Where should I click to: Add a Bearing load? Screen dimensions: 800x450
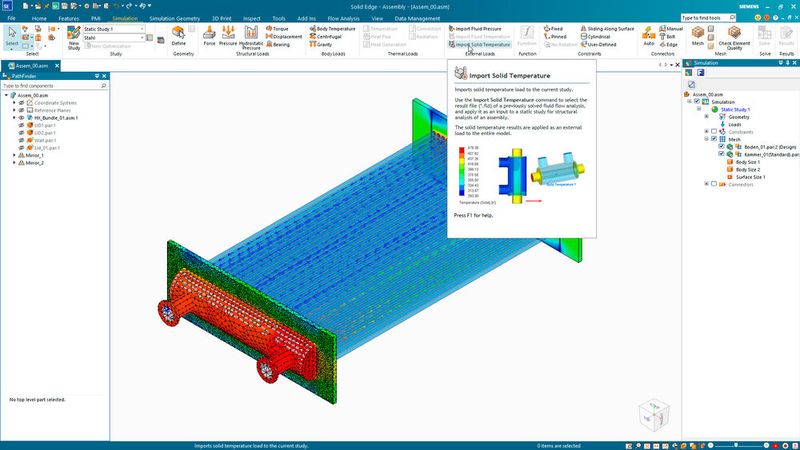pos(279,44)
